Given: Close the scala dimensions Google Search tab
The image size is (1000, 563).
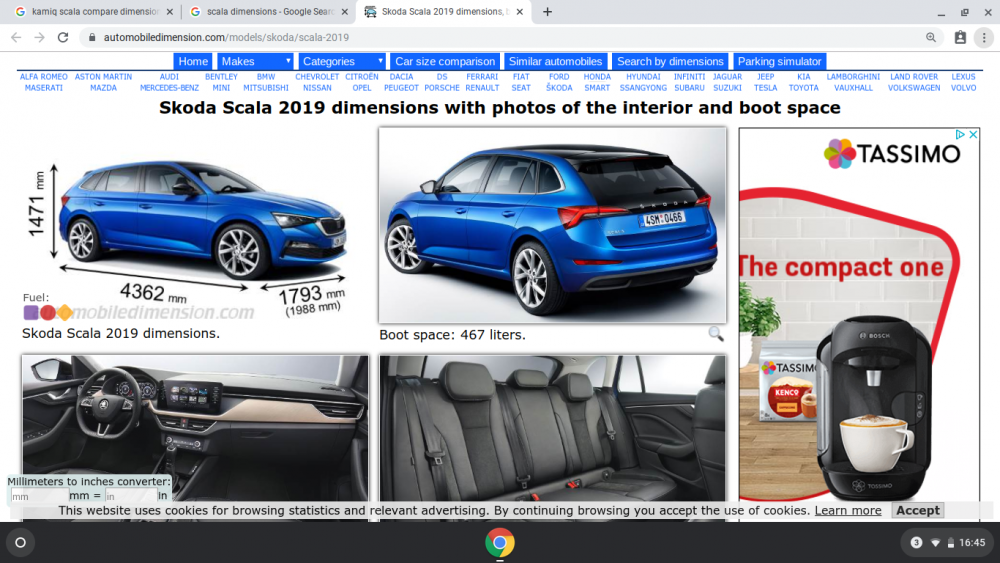Looking at the screenshot, I should click(x=344, y=11).
